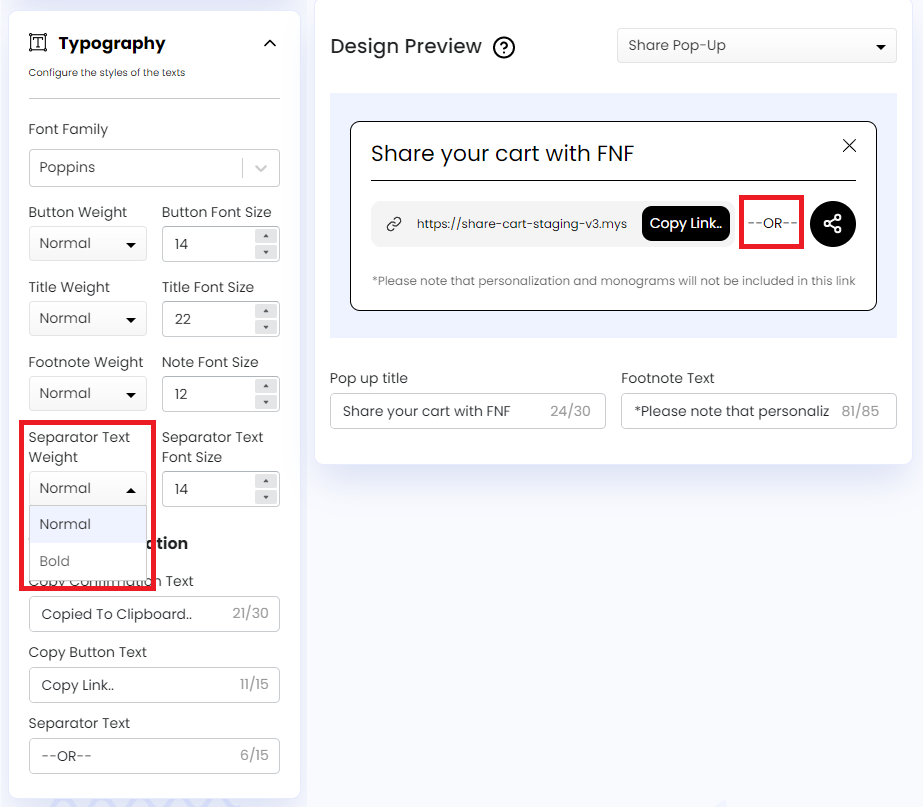The width and height of the screenshot is (923, 807).
Task: Increase Separator Text Font Size
Action: pos(266,482)
